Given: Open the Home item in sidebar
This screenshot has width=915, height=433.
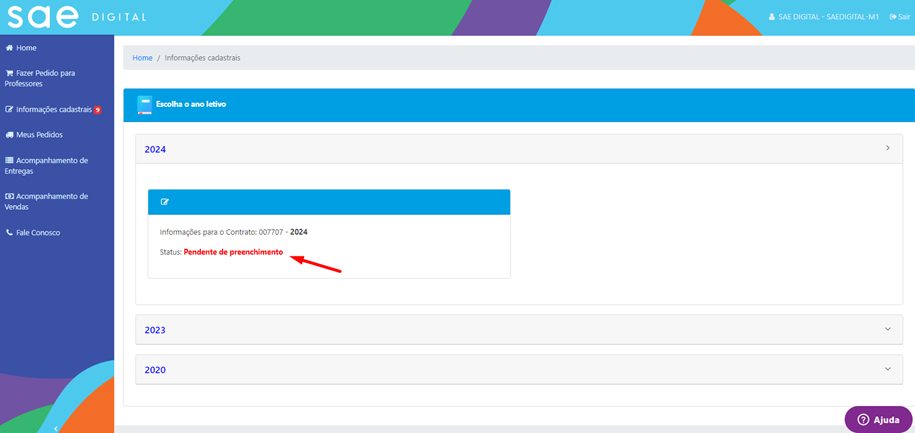Looking at the screenshot, I should coord(26,48).
